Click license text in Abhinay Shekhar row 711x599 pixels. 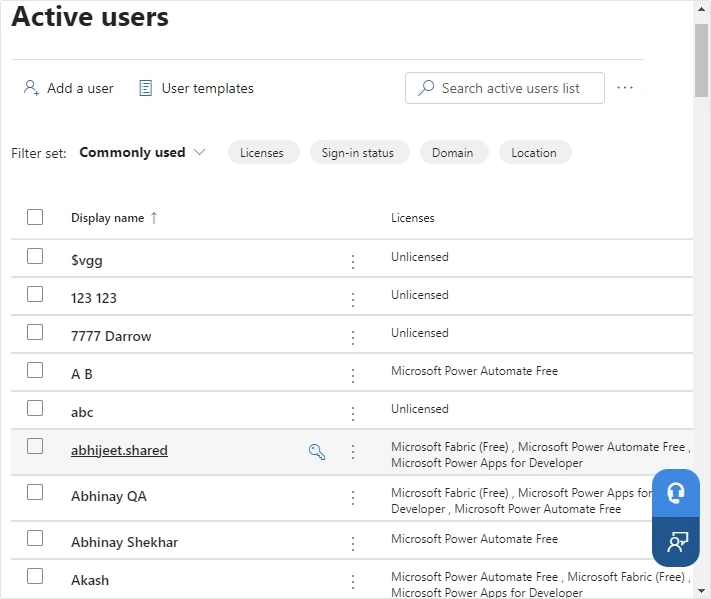pos(474,539)
